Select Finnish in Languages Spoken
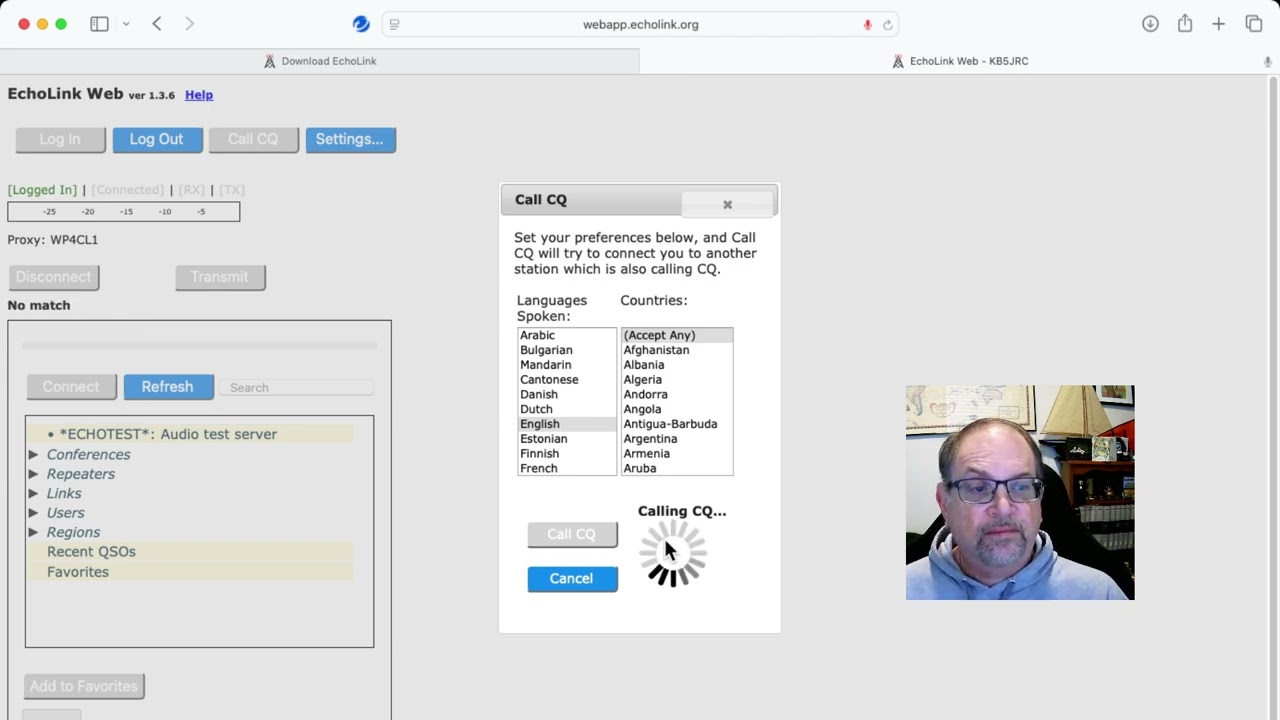The image size is (1280, 720). pyautogui.click(x=566, y=453)
